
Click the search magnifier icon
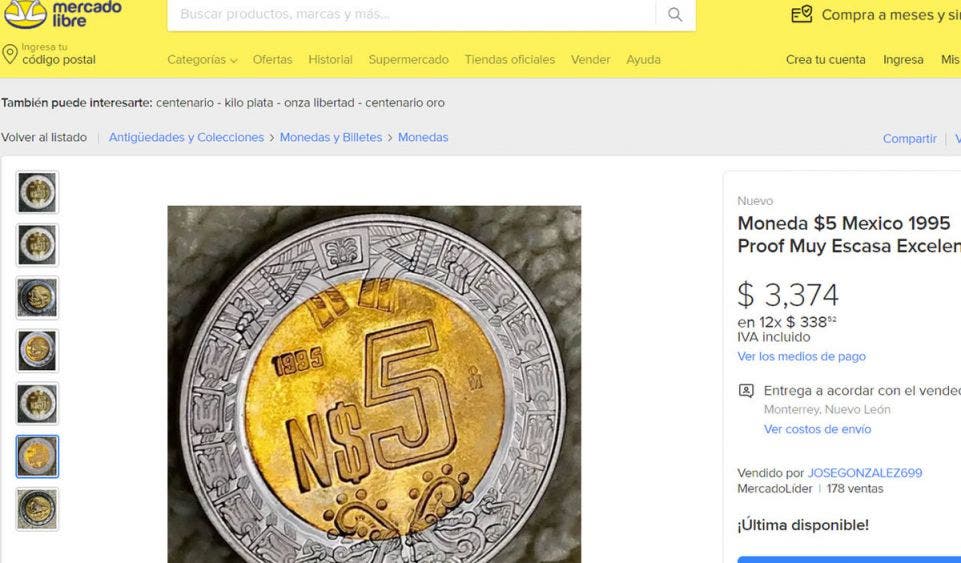pos(675,14)
